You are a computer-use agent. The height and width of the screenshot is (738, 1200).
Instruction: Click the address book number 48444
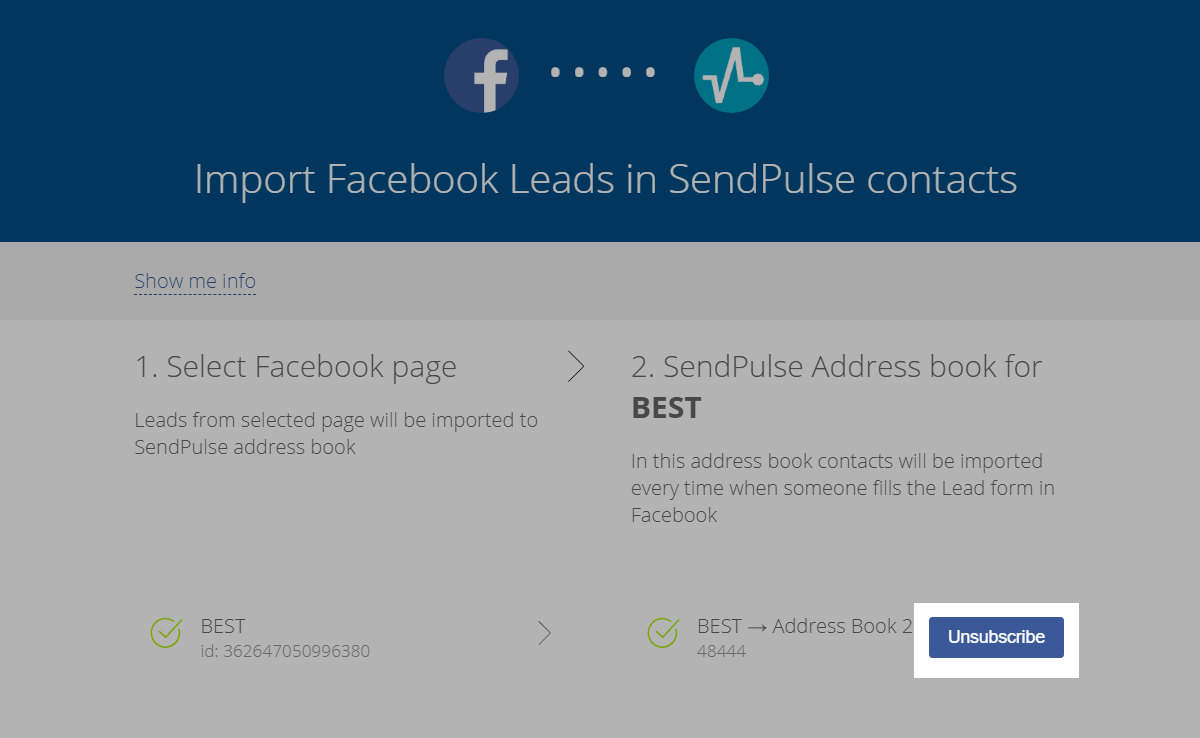point(721,651)
